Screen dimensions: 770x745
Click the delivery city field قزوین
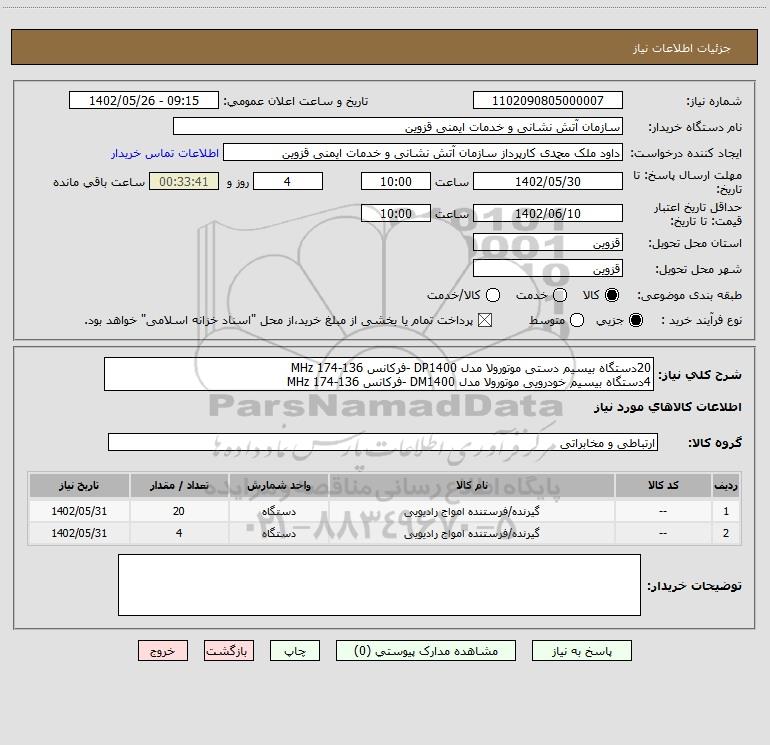(x=548, y=268)
